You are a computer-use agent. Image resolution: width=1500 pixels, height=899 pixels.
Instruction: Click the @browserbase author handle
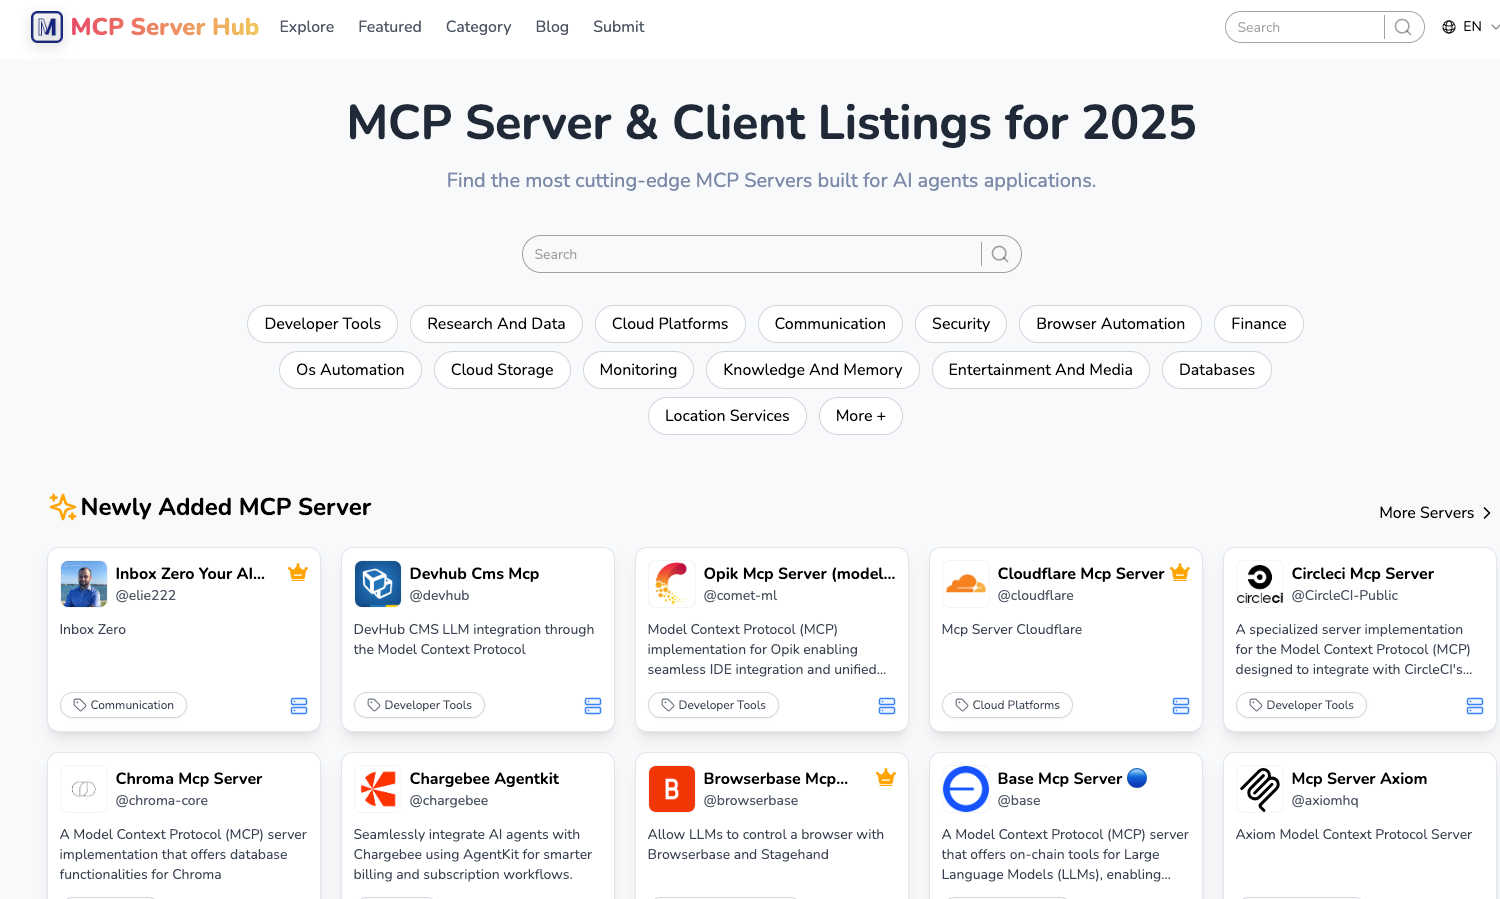tap(751, 800)
